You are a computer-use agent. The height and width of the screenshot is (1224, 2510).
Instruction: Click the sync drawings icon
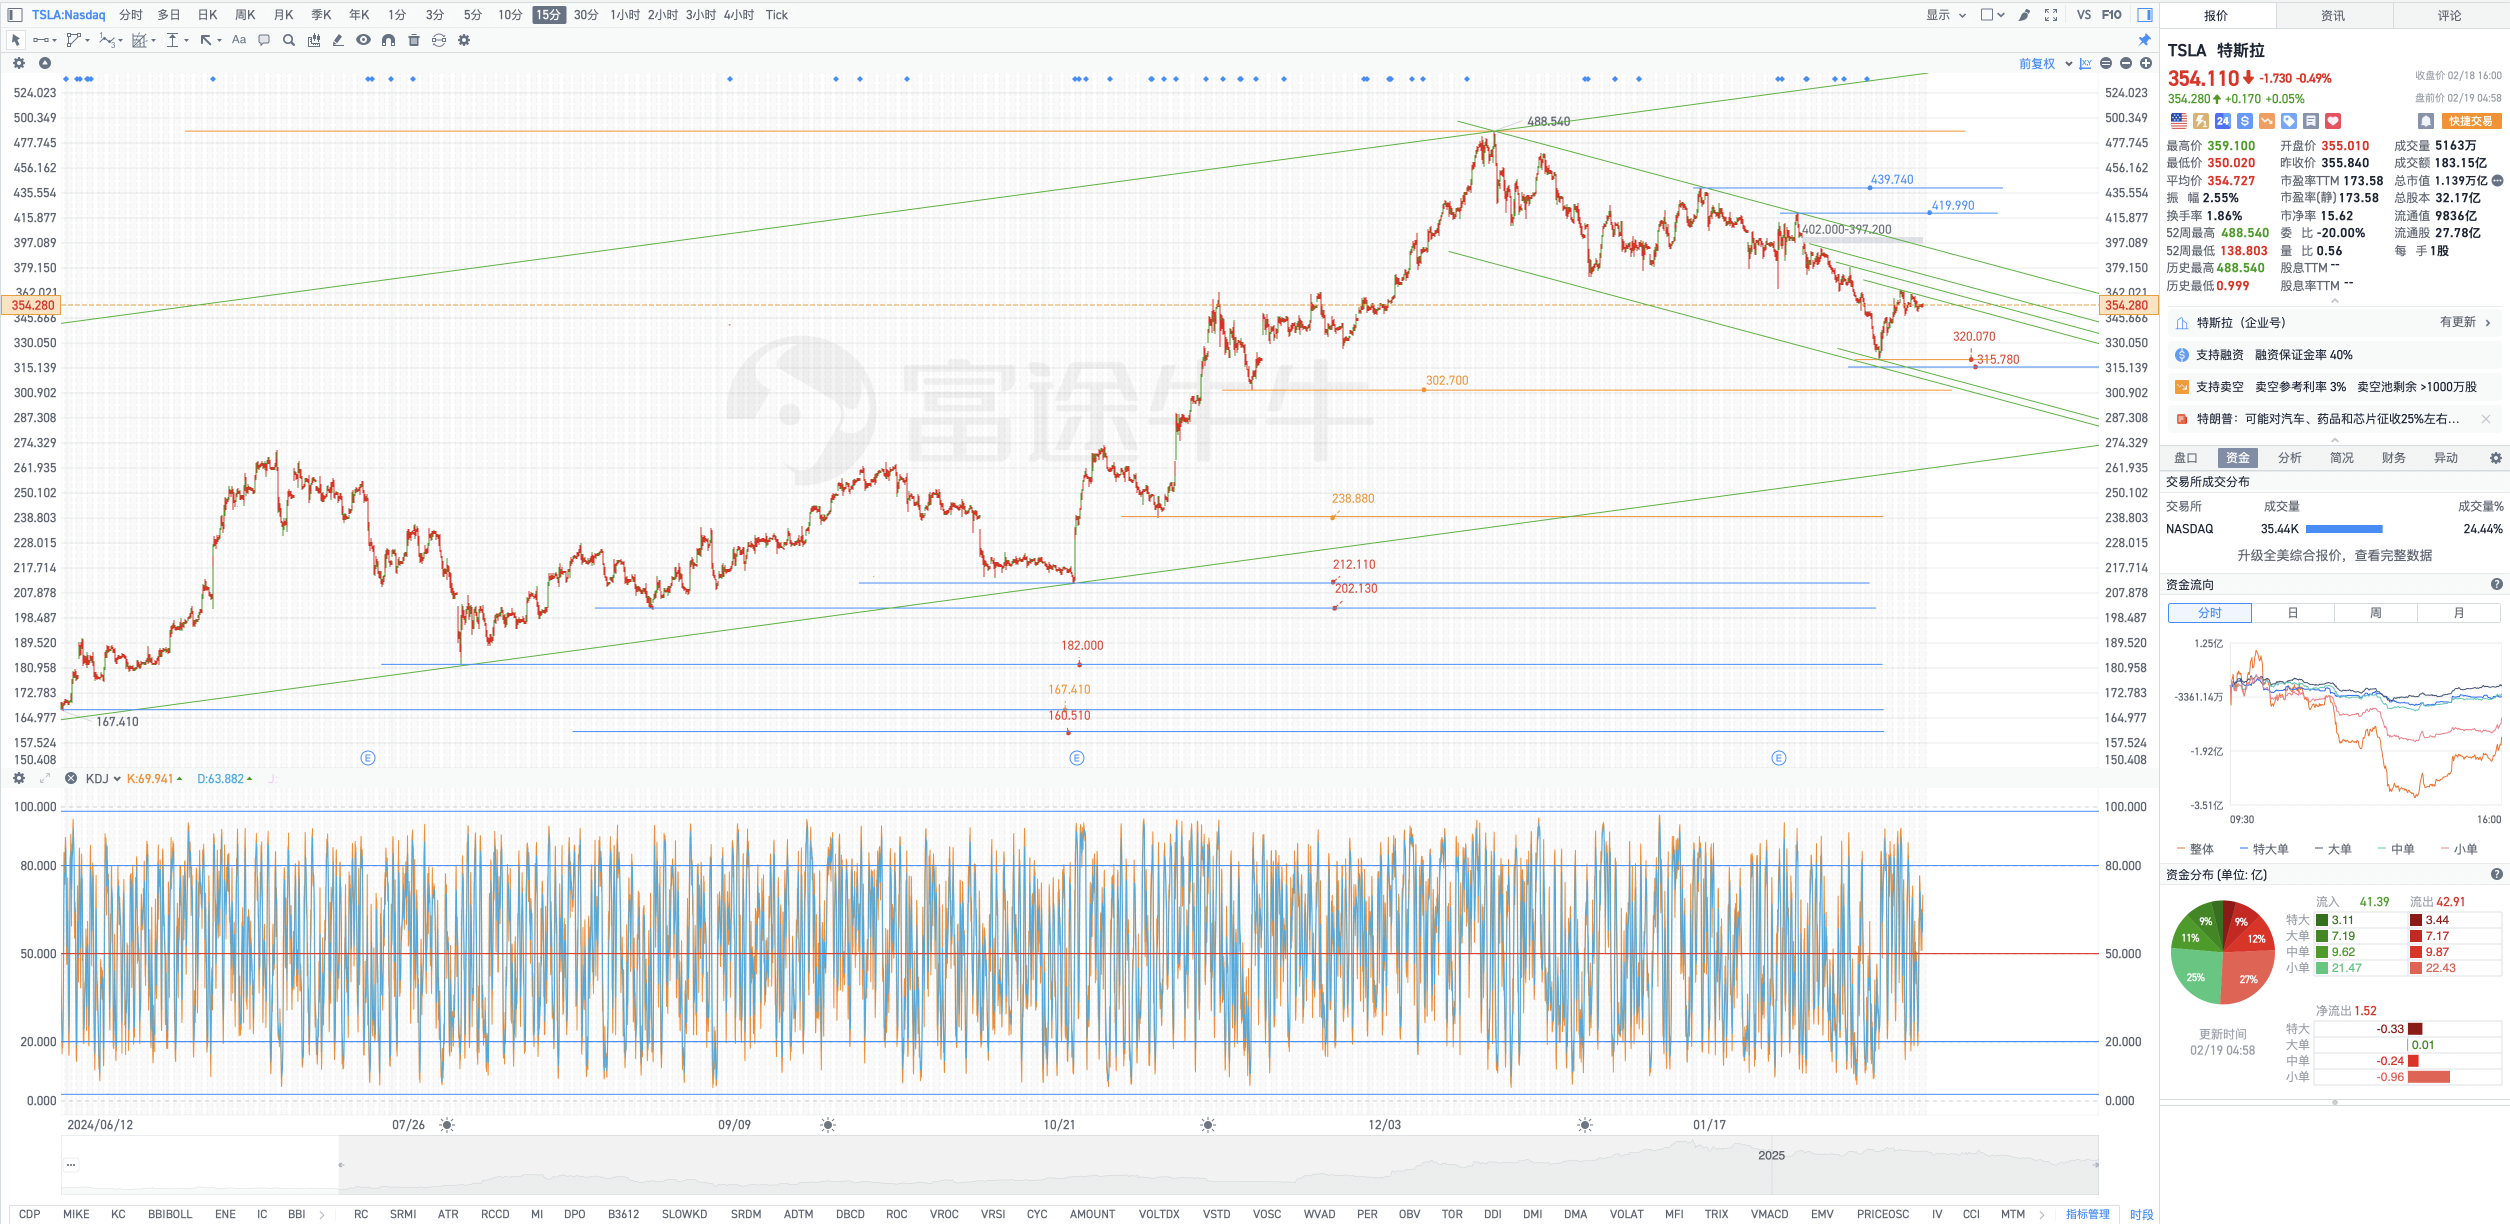click(x=439, y=40)
